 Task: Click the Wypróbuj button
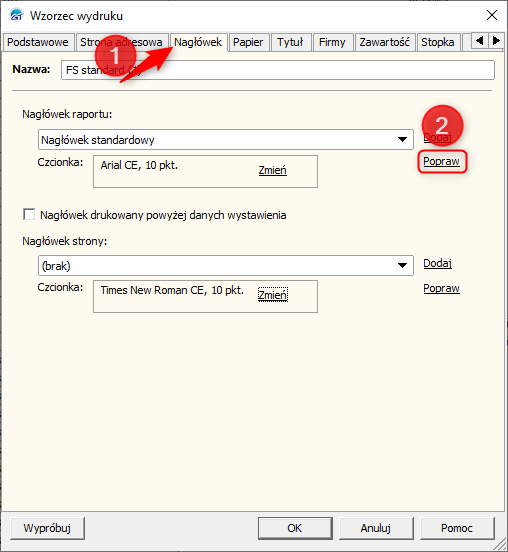pyautogui.click(x=48, y=528)
